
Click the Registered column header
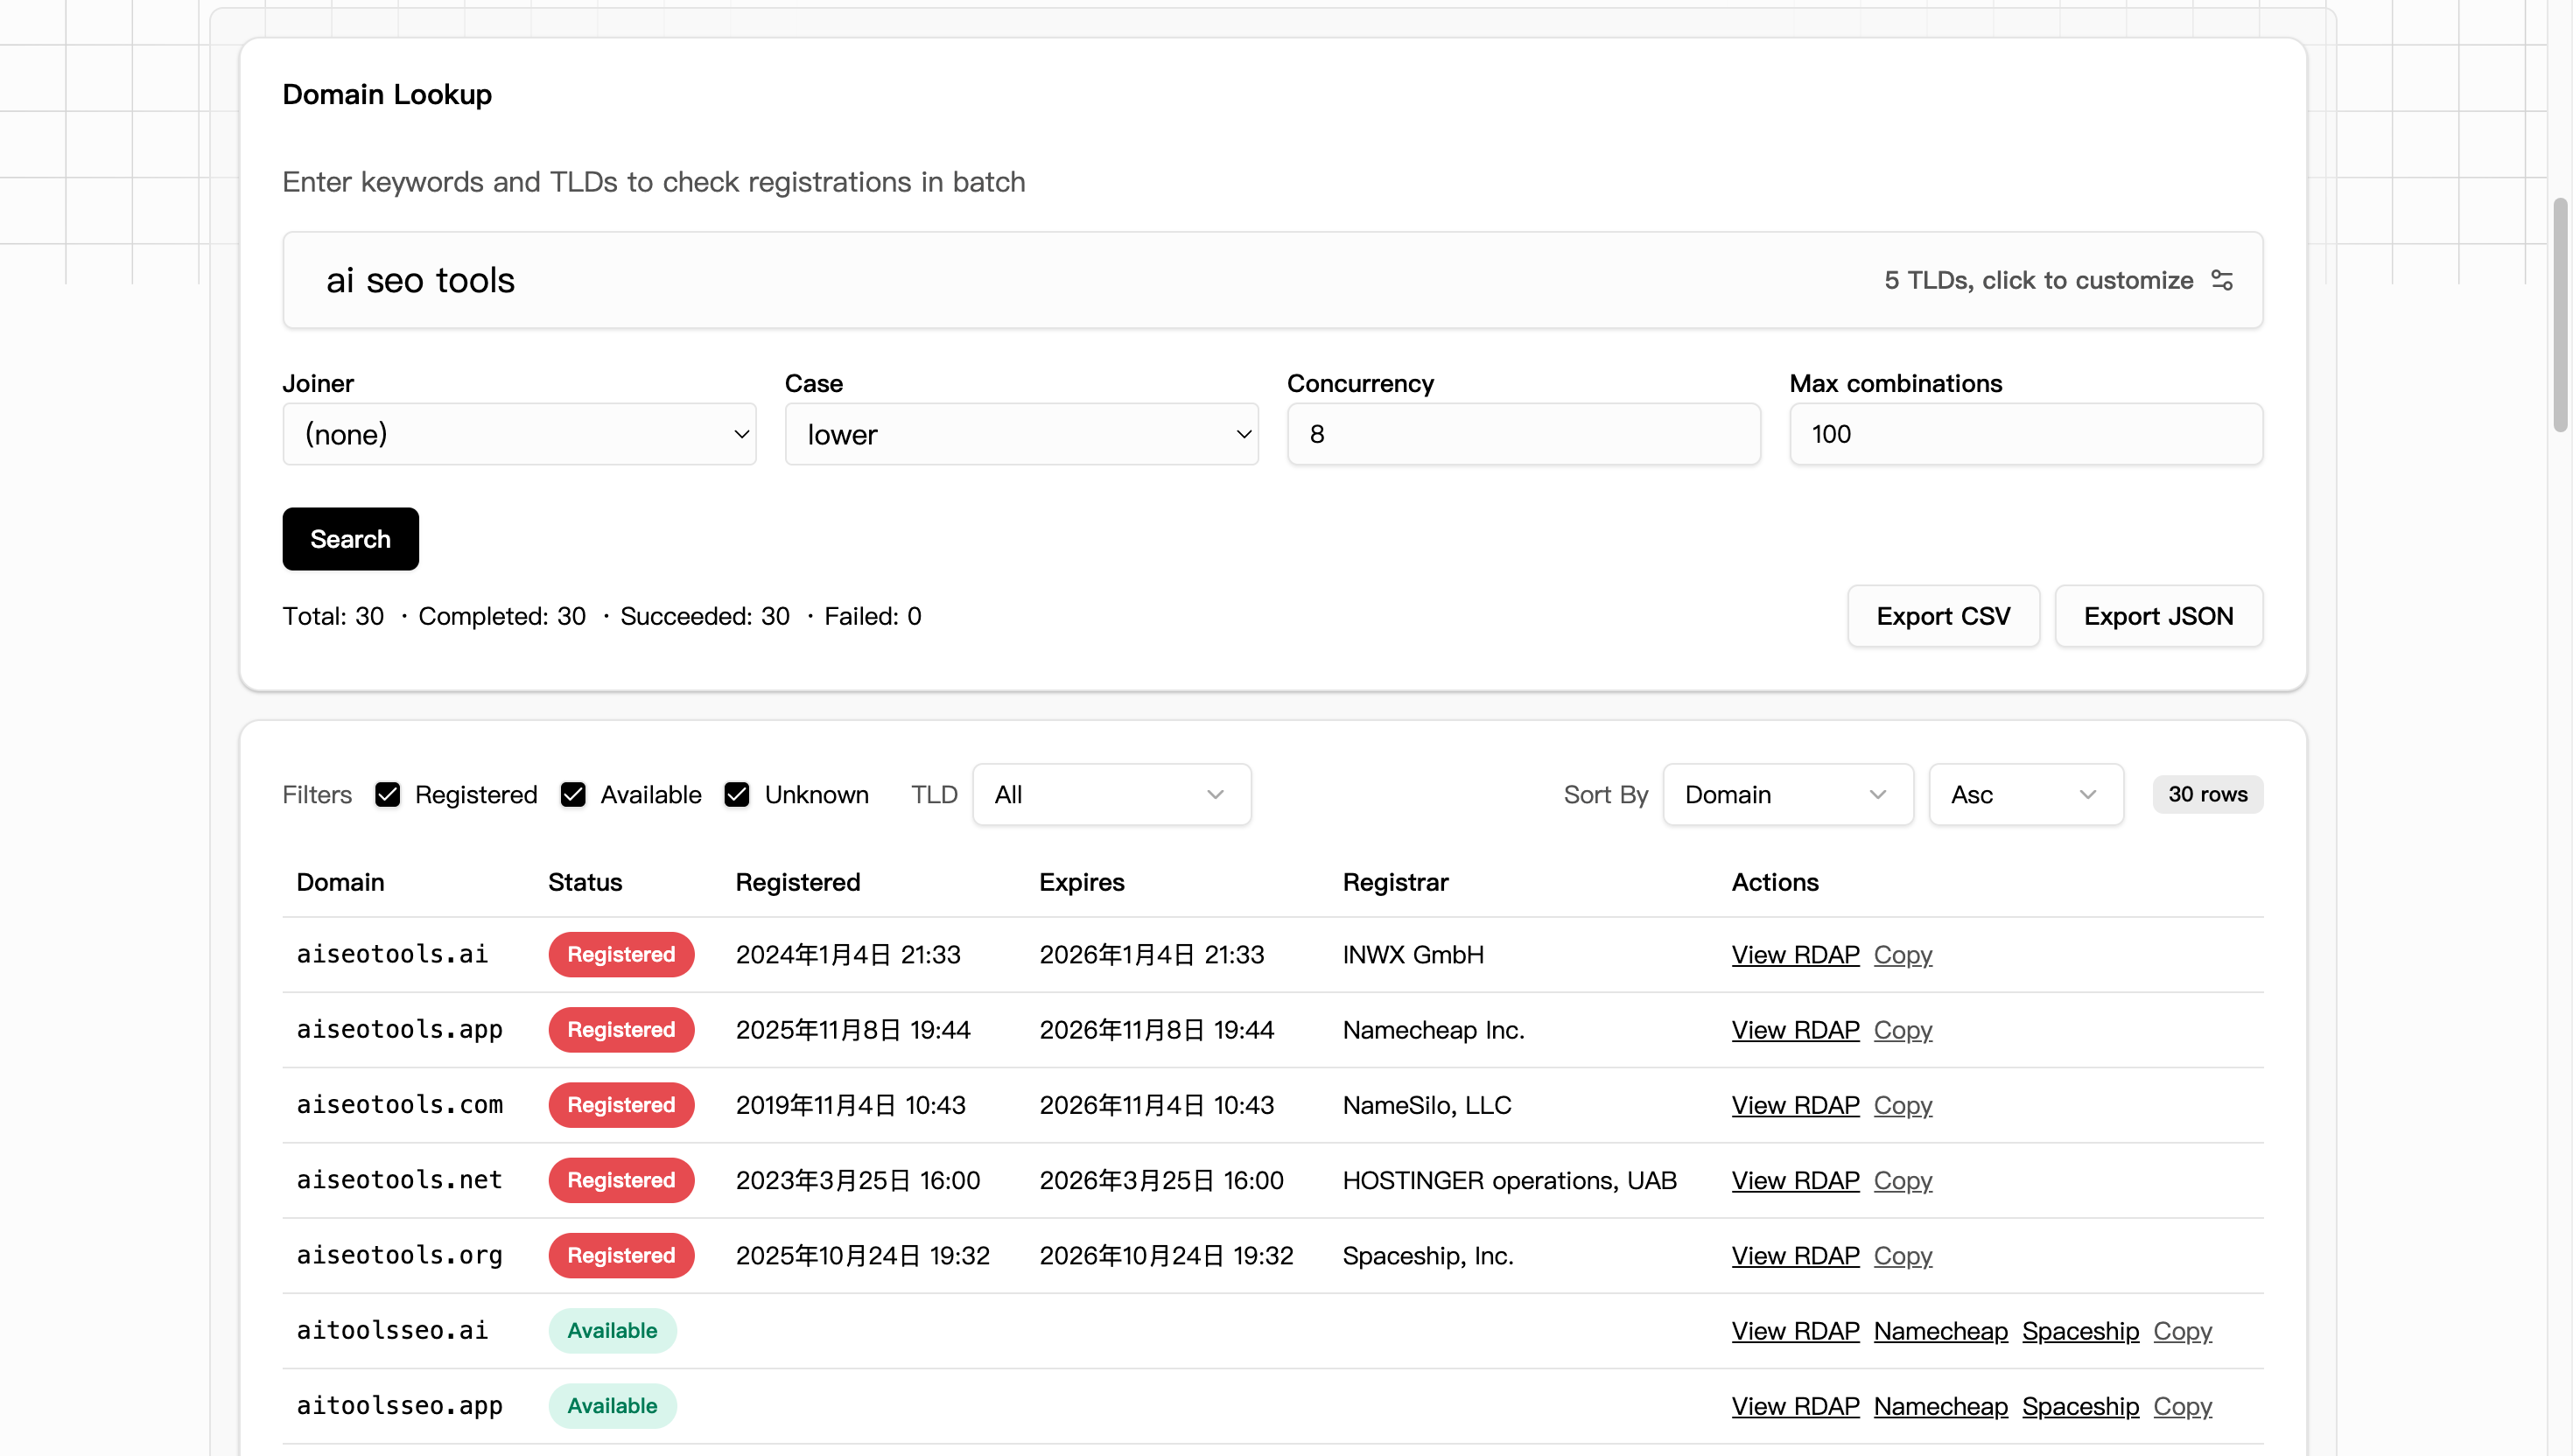click(798, 882)
